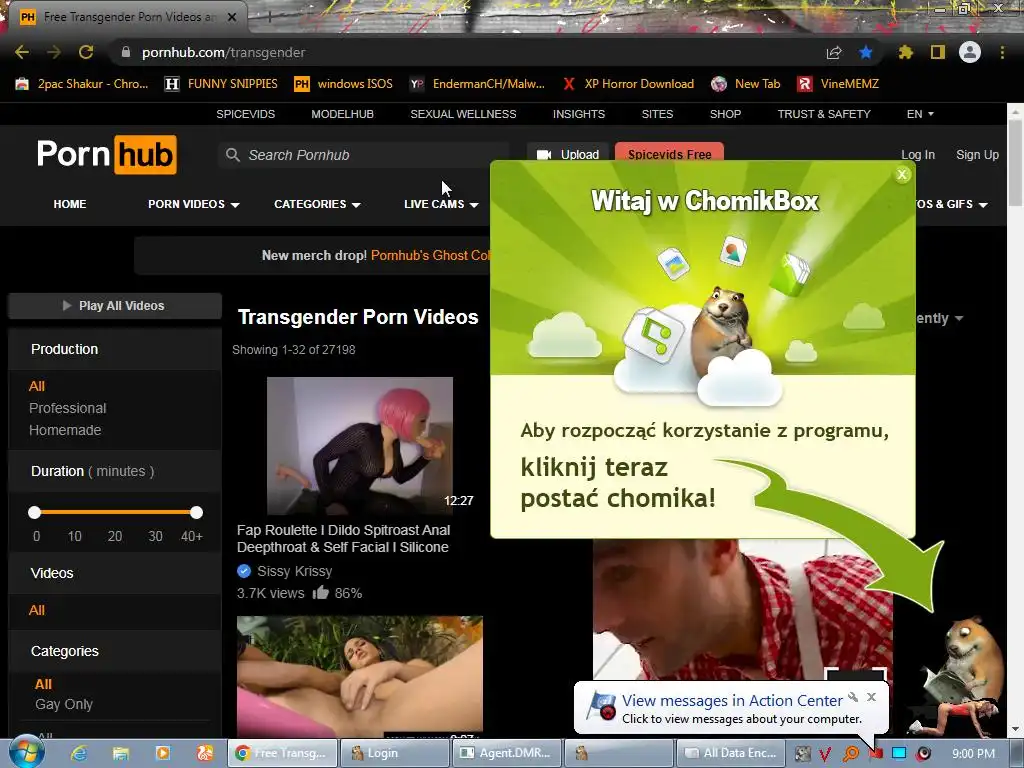1024x768 pixels.
Task: Click the Spicevids Free button
Action: point(669,153)
